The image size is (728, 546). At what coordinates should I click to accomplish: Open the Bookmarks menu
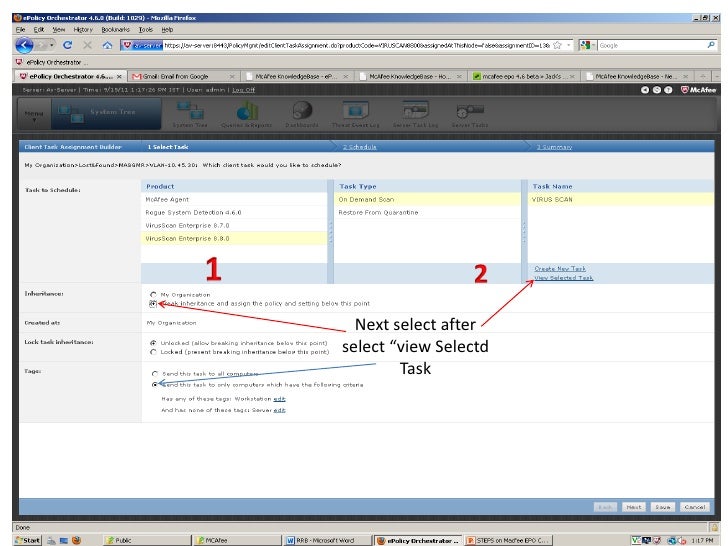pyautogui.click(x=116, y=29)
